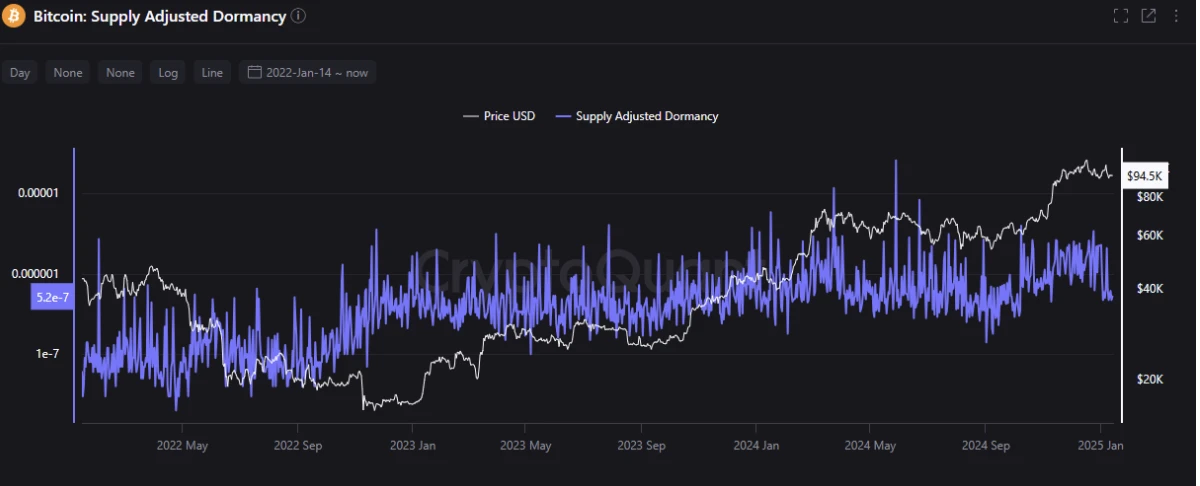
Task: Enter fullscreen chart view
Action: pos(1120,16)
